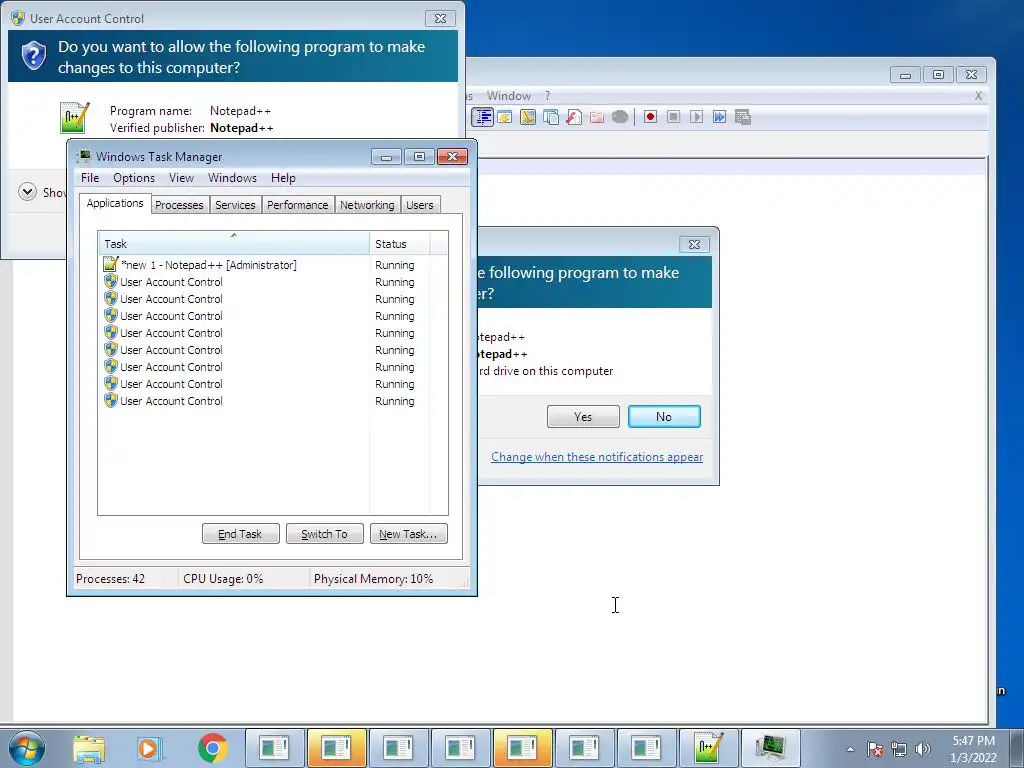This screenshot has width=1024, height=768.
Task: Click No in the UAC dialog
Action: [664, 417]
